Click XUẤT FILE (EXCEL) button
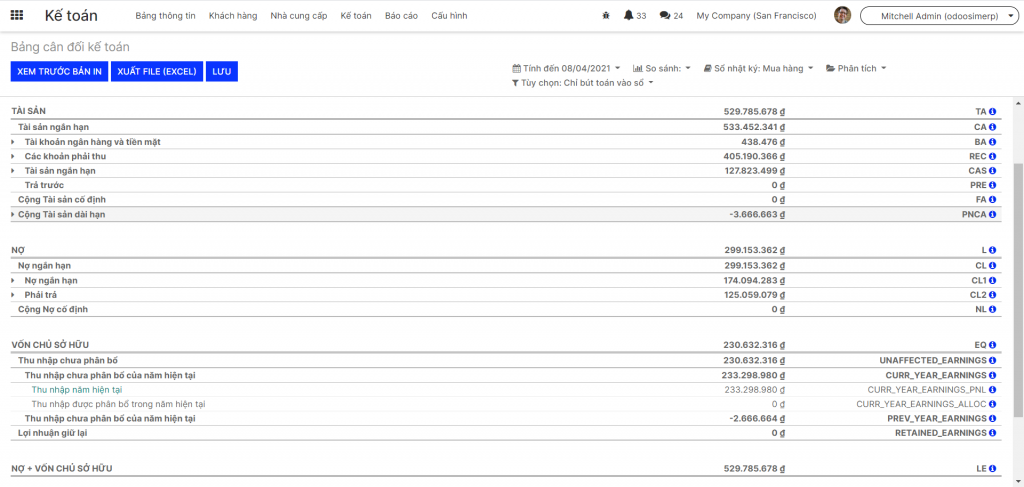The height and width of the screenshot is (487, 1024). 157,72
